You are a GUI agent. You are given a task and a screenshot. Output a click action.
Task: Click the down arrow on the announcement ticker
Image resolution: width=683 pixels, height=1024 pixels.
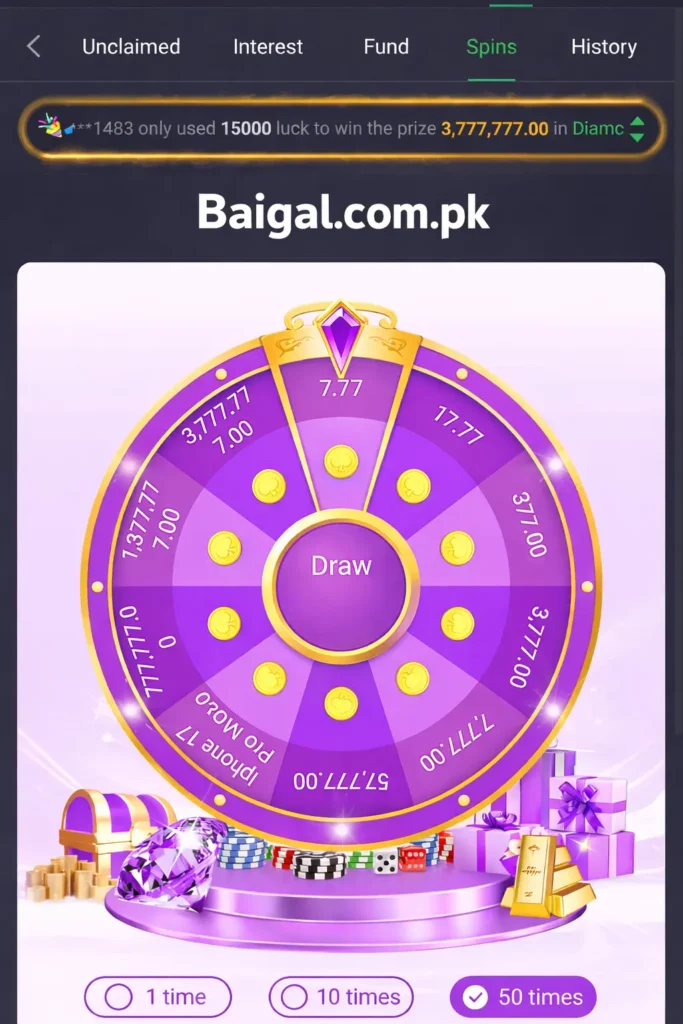click(637, 137)
